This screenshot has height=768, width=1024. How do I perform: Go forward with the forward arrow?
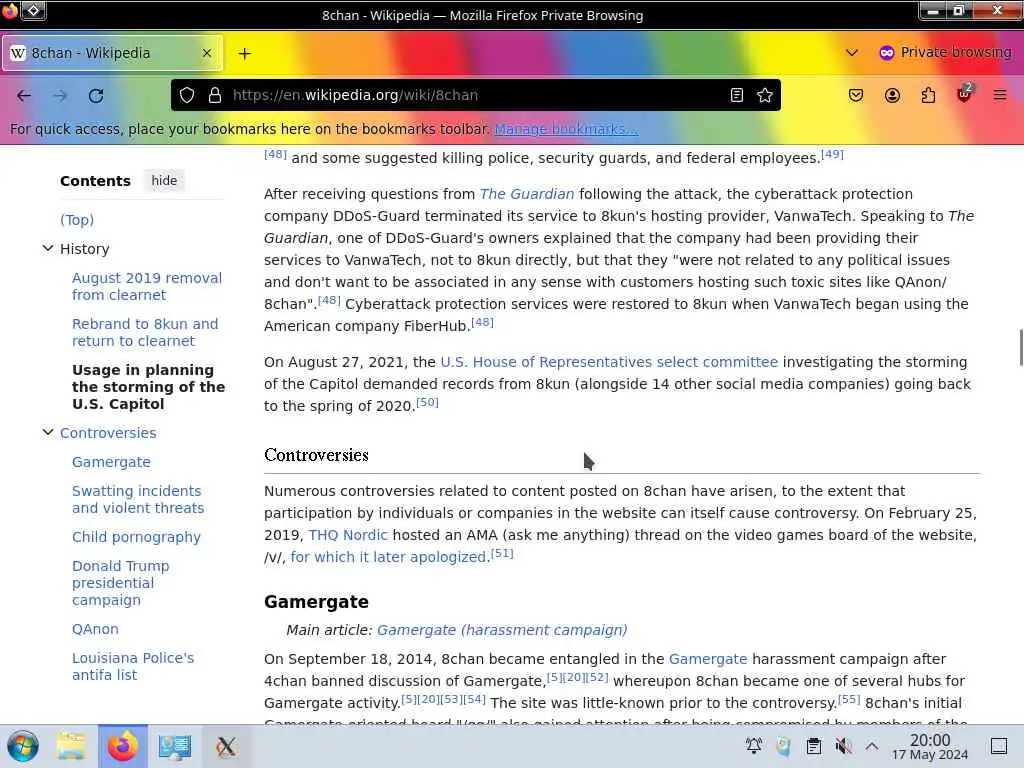click(60, 95)
